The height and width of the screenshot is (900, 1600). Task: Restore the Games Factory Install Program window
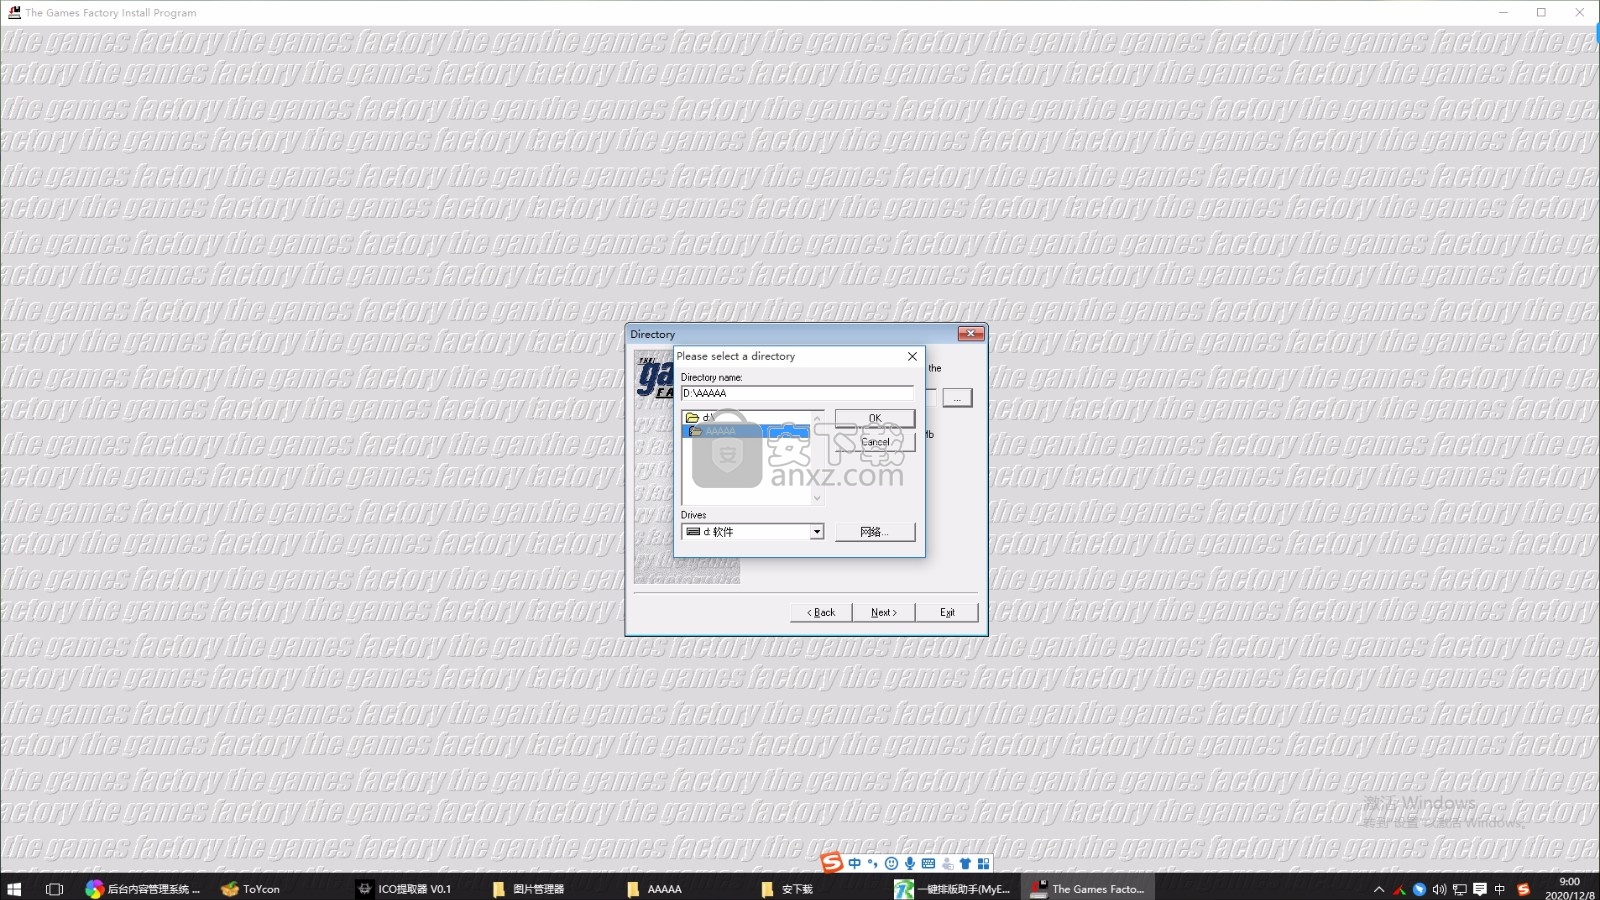click(1541, 12)
